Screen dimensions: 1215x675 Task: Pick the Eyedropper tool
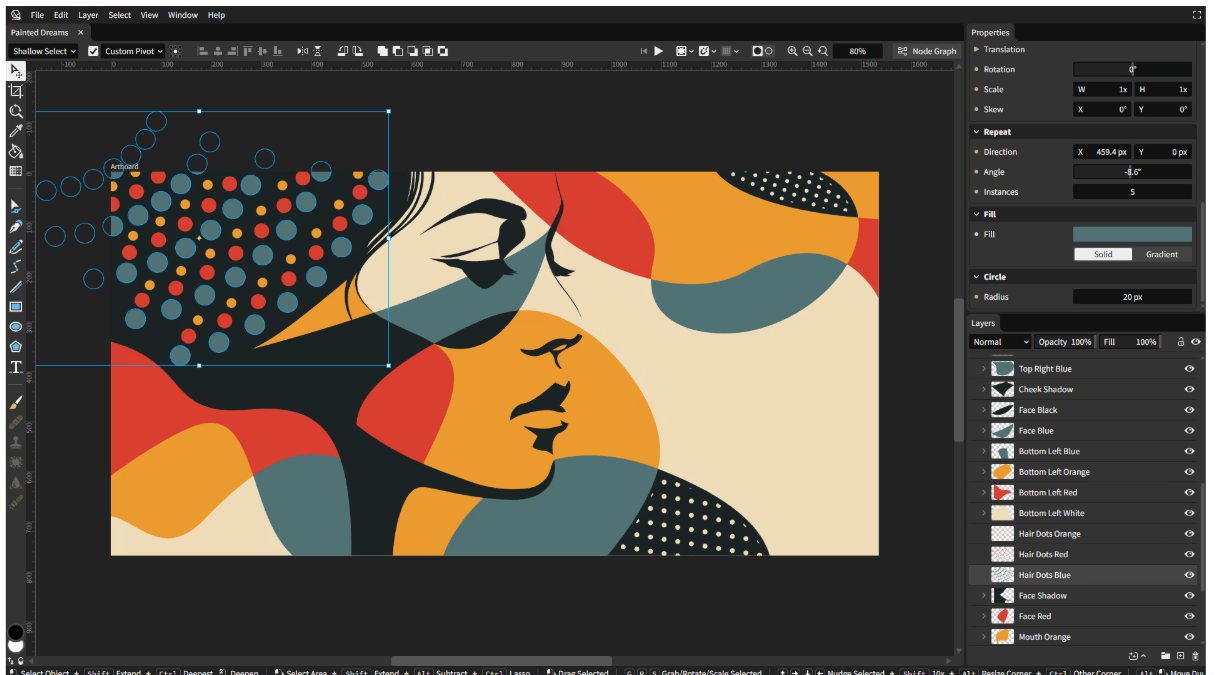(16, 131)
